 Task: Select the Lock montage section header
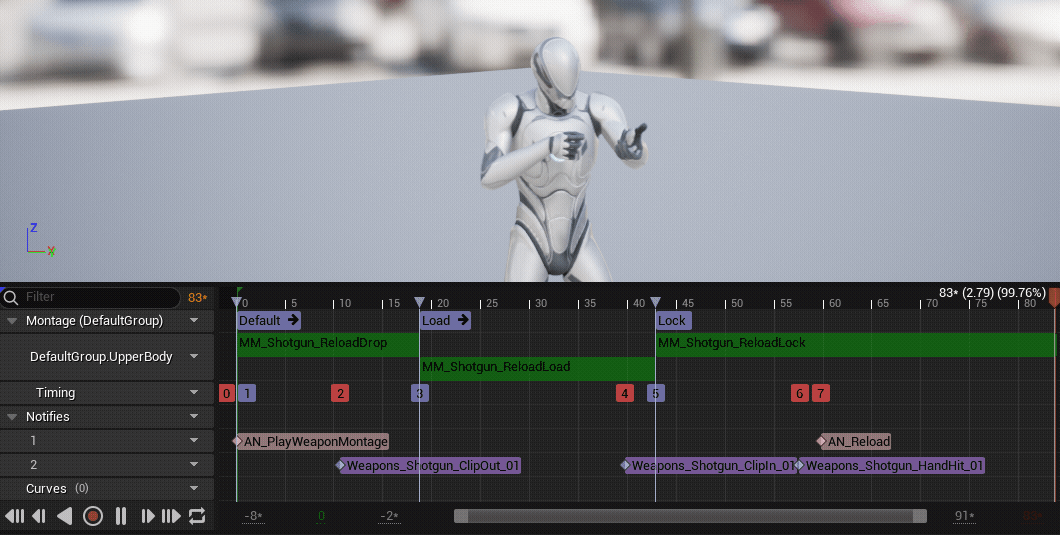(672, 321)
